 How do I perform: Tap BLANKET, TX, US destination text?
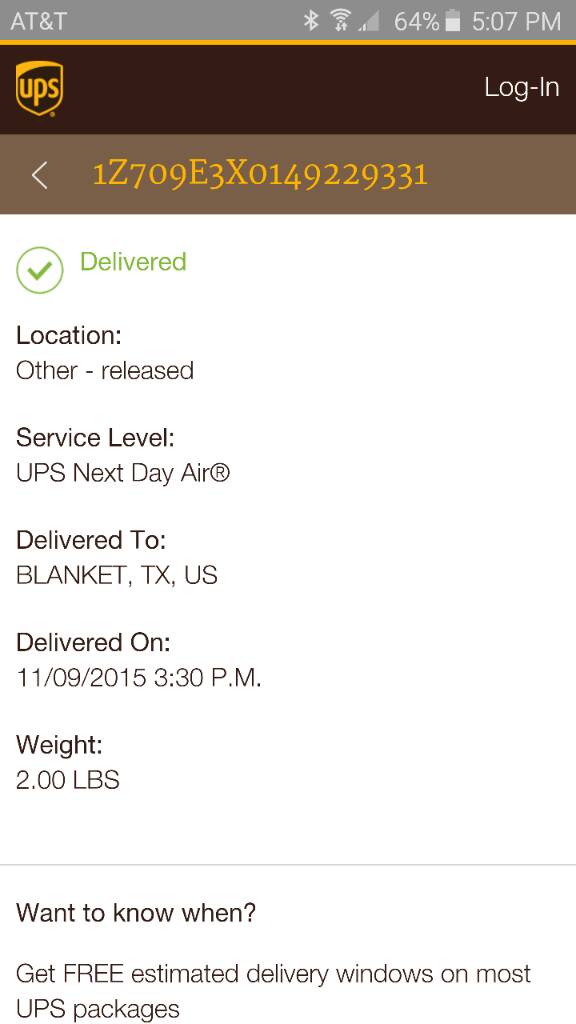[x=117, y=575]
